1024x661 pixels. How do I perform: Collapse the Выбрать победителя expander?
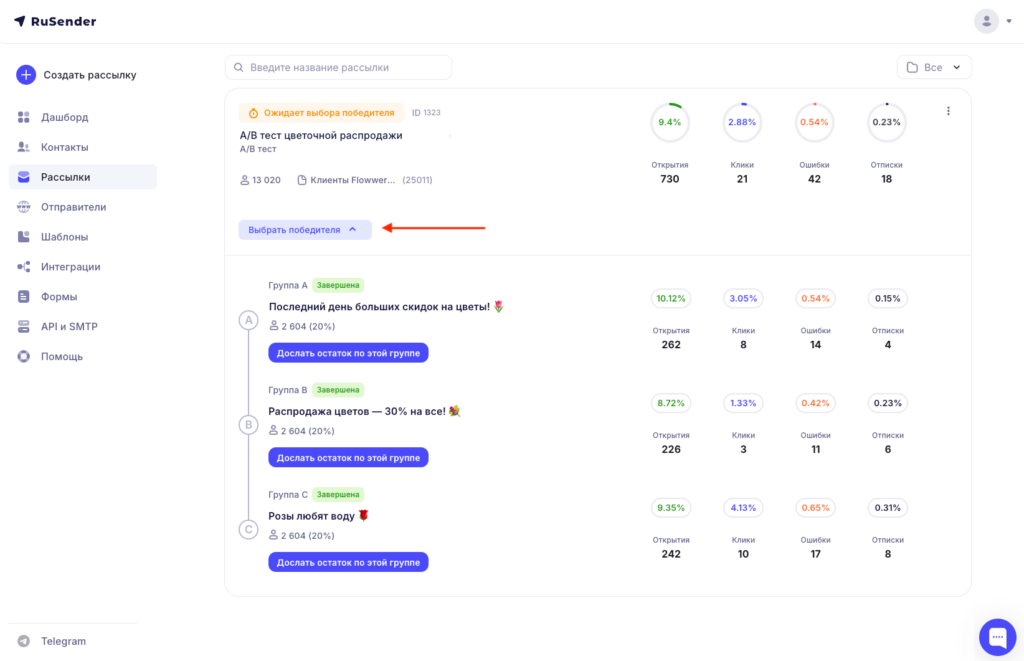(305, 229)
